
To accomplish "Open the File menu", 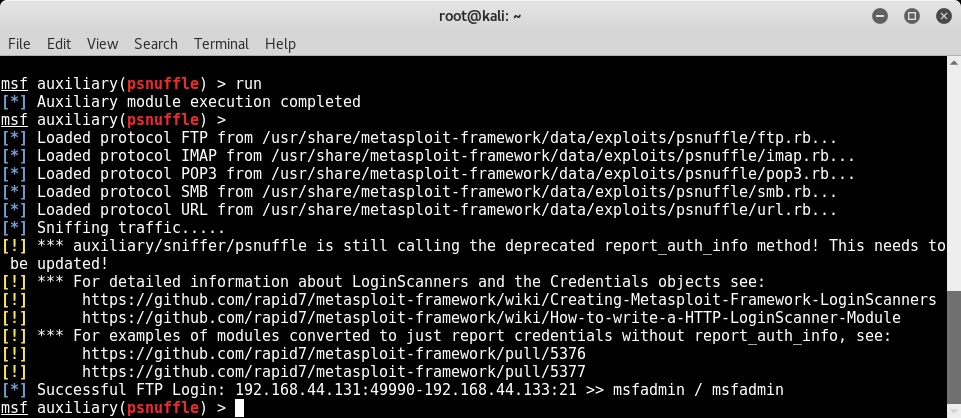I will (19, 44).
